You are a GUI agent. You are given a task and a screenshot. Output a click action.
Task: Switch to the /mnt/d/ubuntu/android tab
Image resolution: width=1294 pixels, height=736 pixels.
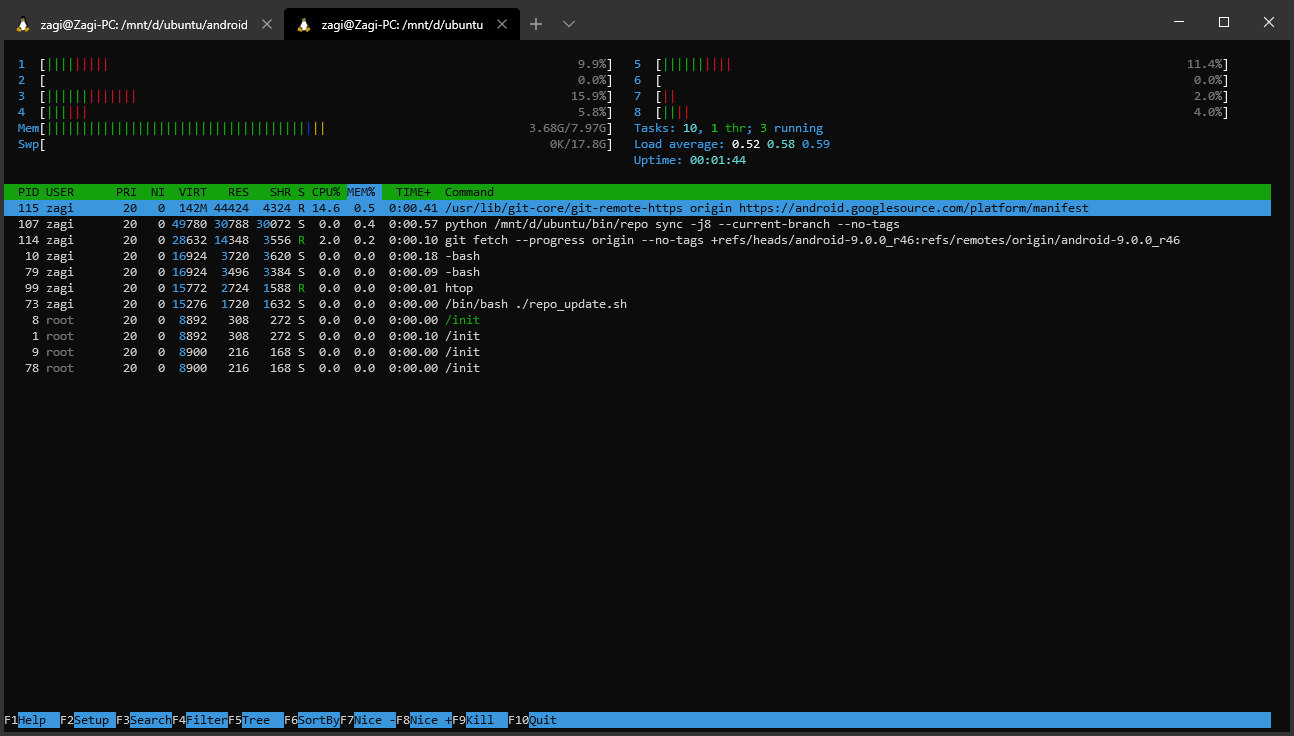143,24
